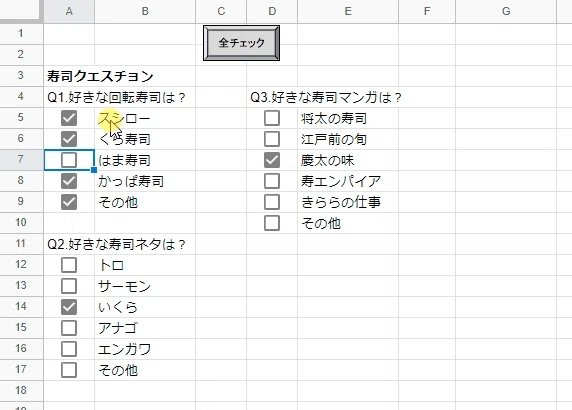Viewport: 572px width, 410px height.
Task: Check the 江戸前の旬 checkbox
Action: coord(272,139)
